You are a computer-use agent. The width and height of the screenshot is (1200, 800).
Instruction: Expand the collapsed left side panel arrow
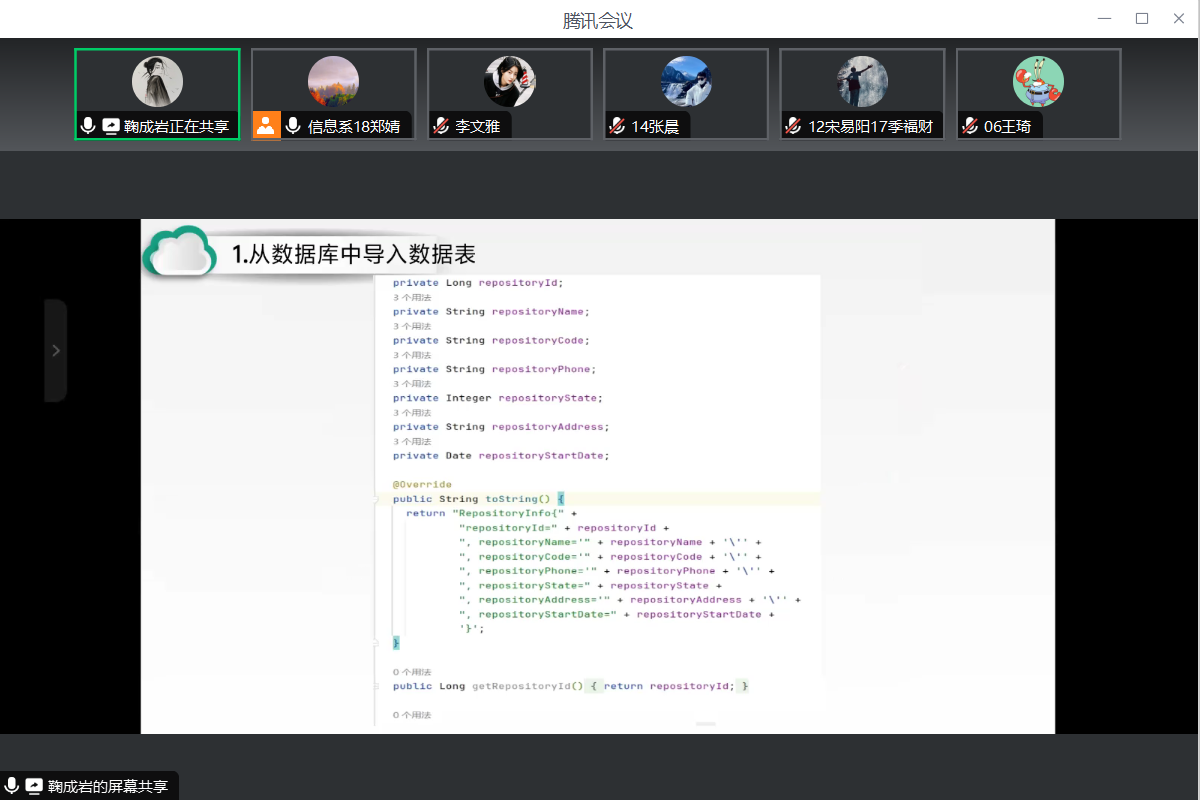tap(56, 350)
